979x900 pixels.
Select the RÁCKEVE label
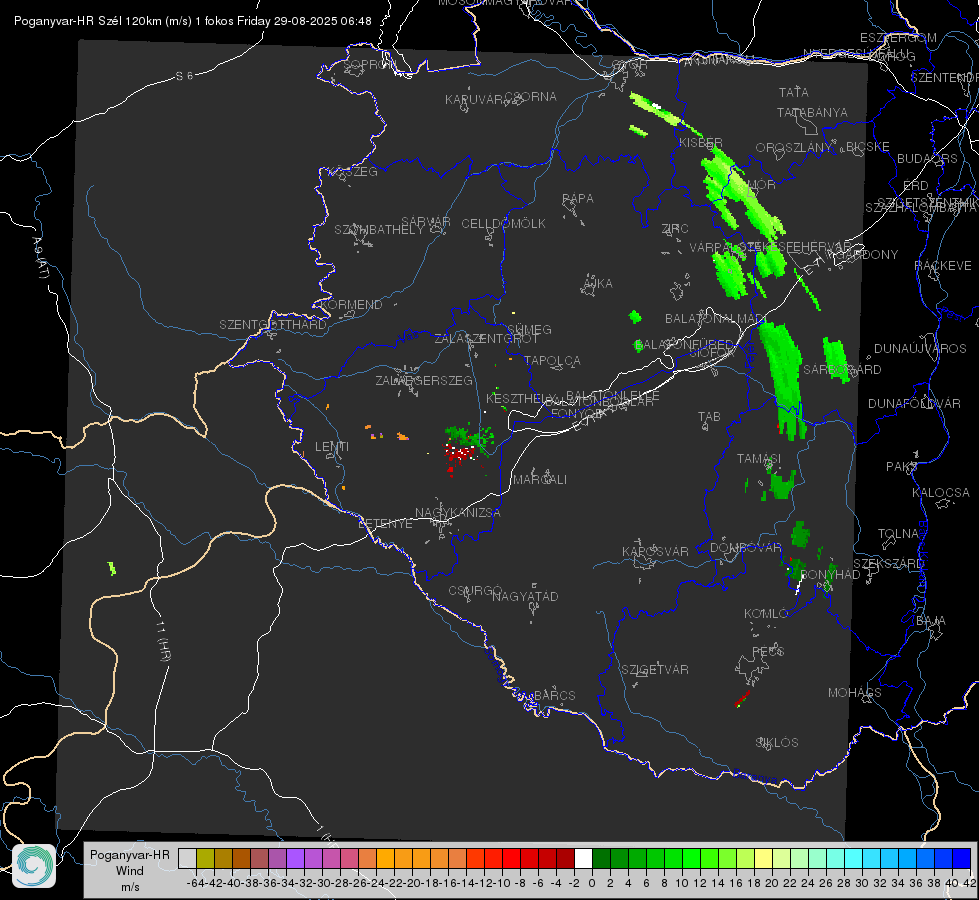(943, 266)
